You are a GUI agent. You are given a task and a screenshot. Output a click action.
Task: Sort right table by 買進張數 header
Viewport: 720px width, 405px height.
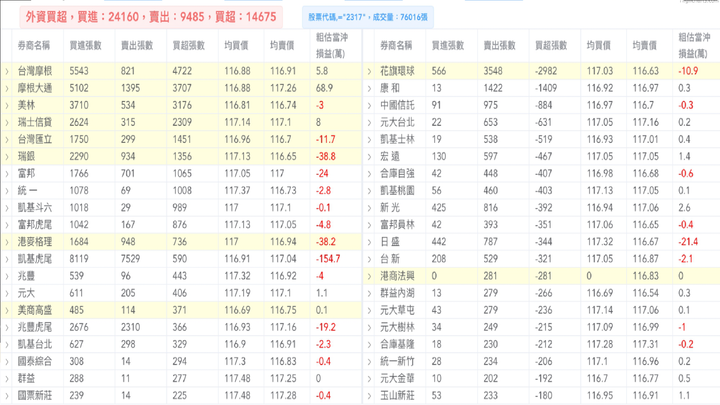448,45
